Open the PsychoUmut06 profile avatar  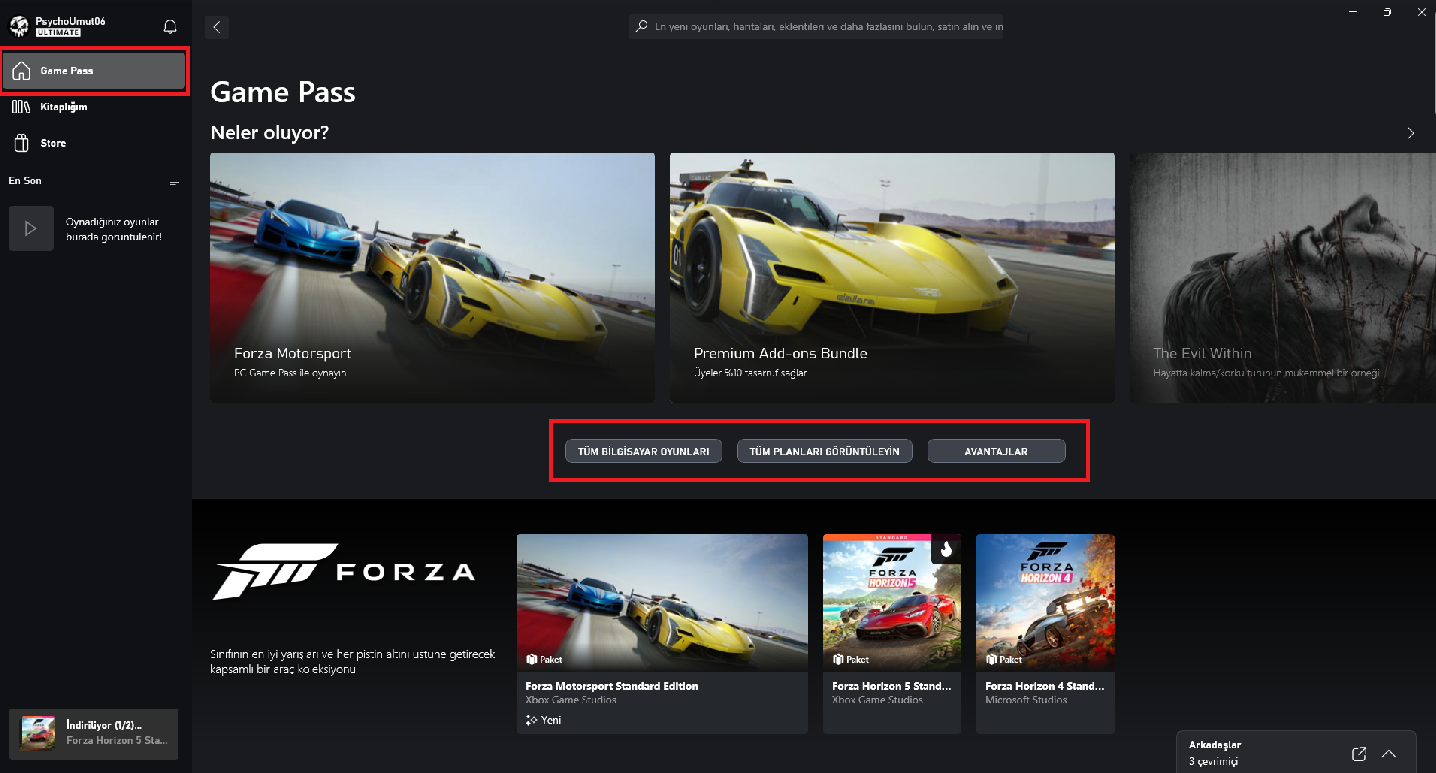point(19,26)
